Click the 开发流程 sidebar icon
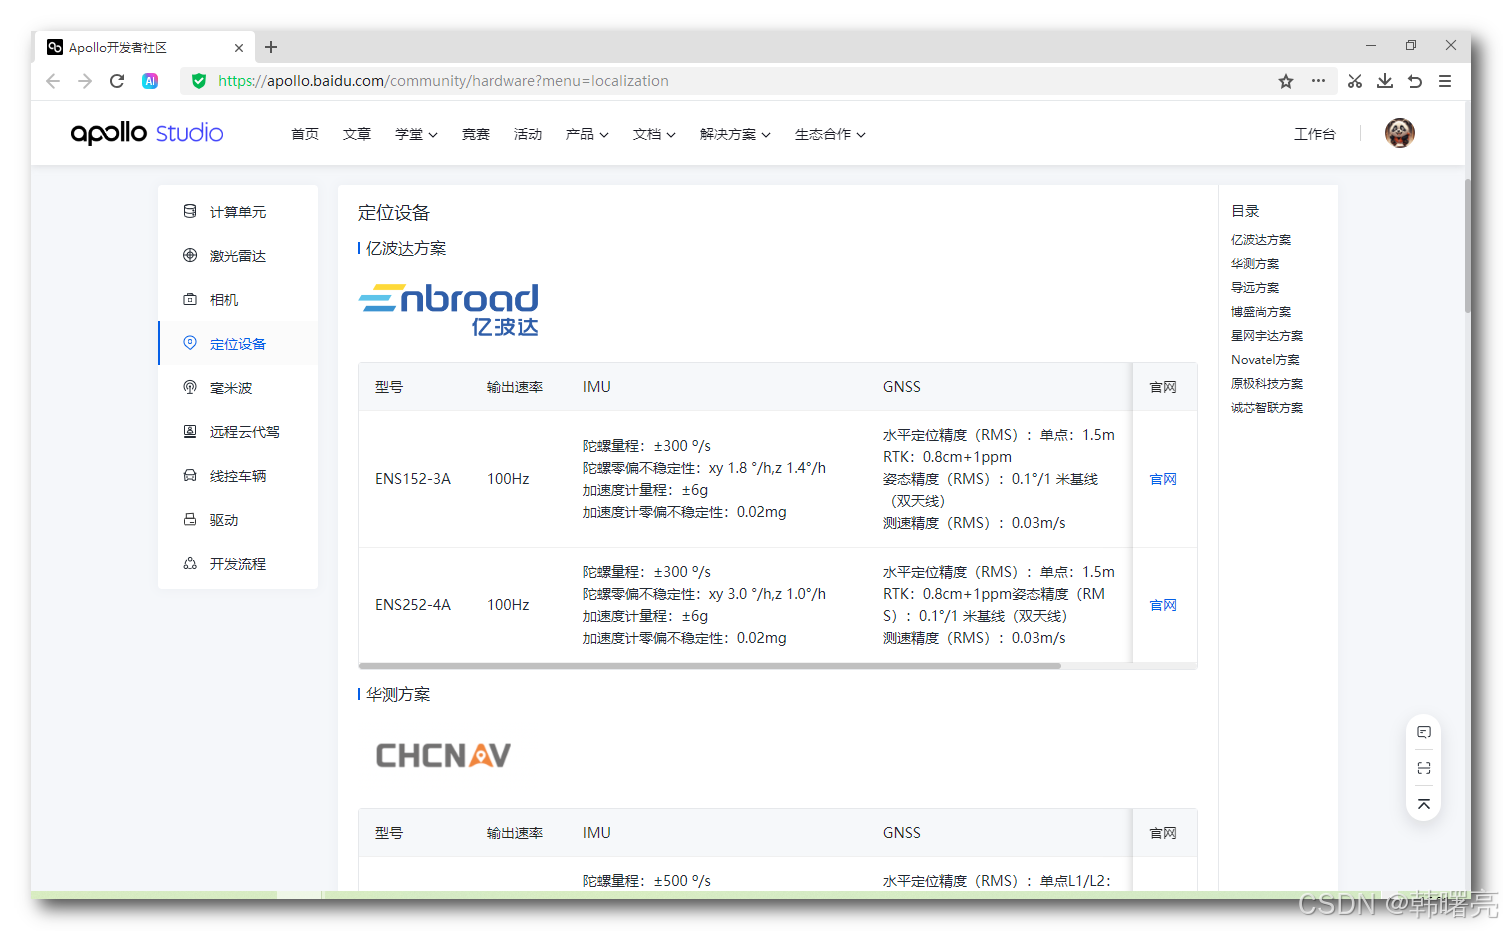This screenshot has height=931, width=1503. coord(190,563)
